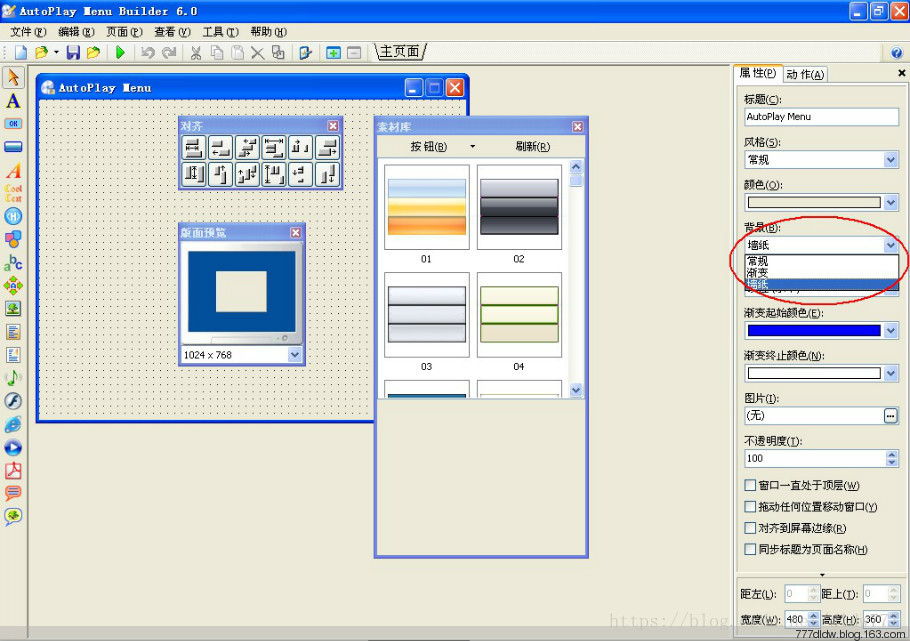Image resolution: width=910 pixels, height=641 pixels.
Task: Click the first icon in the 对齐 alignment panel
Action: click(x=193, y=147)
